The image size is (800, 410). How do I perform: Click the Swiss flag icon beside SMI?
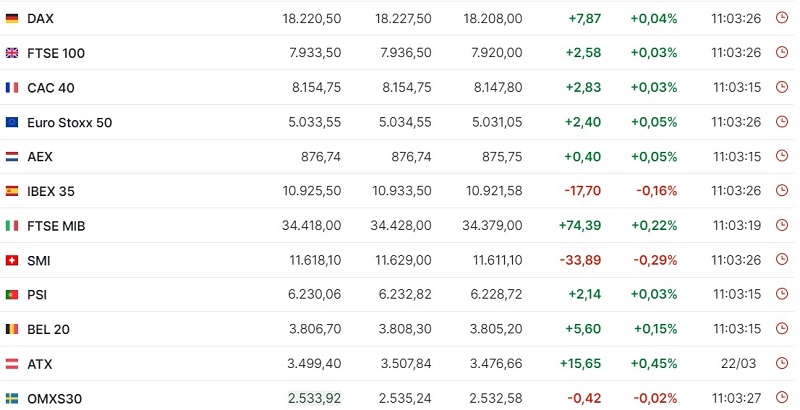12,261
